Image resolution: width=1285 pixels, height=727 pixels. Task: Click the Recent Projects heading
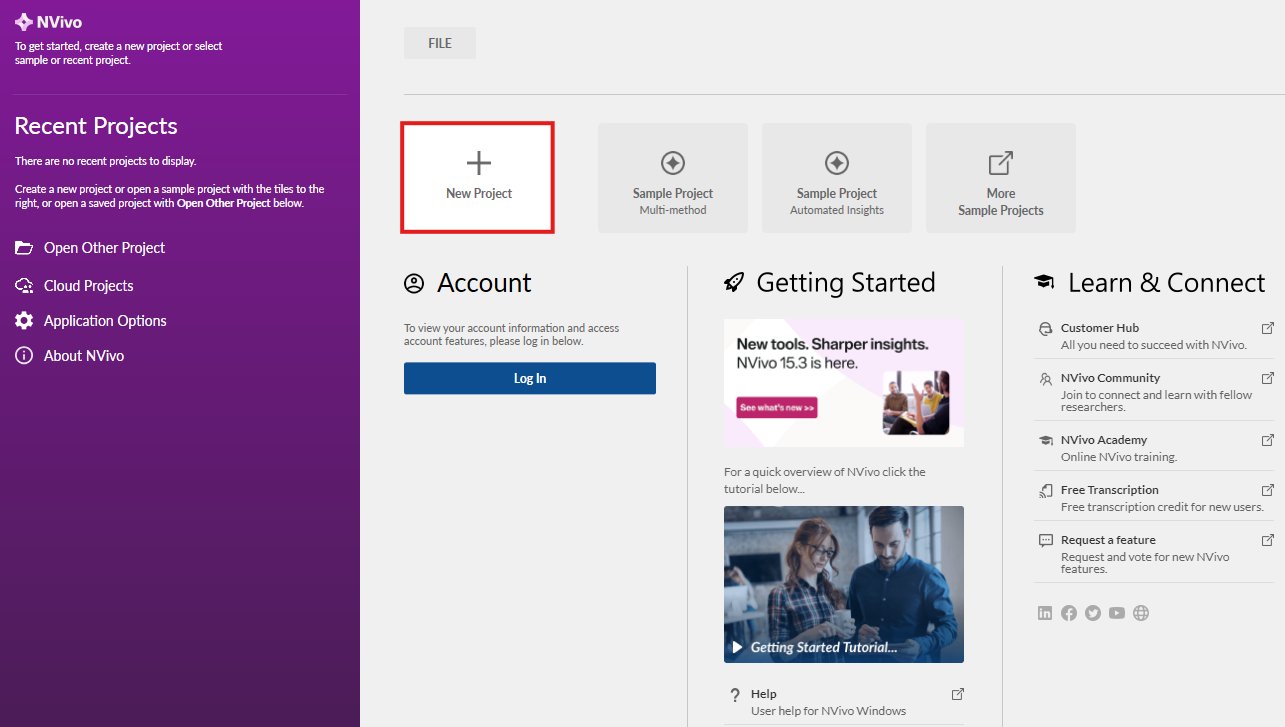[x=96, y=126]
